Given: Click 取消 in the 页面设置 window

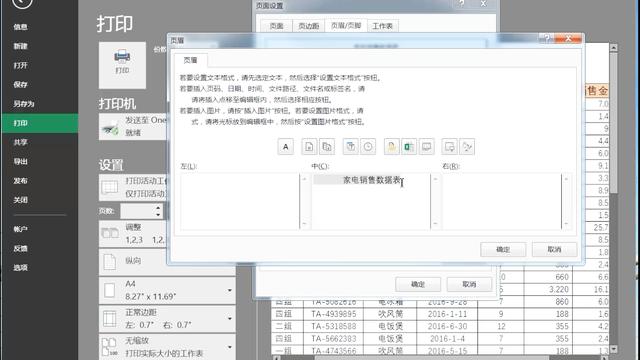Looking at the screenshot, I should 469,284.
